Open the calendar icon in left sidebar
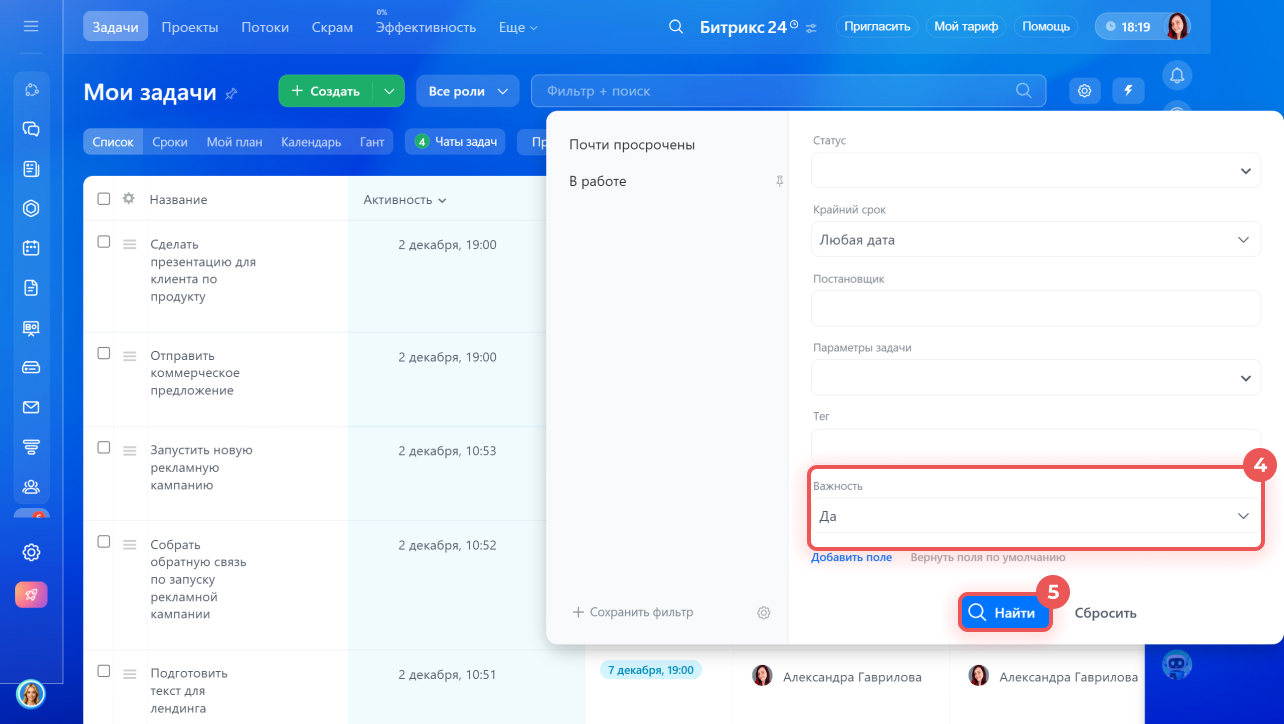The width and height of the screenshot is (1284, 724). click(31, 248)
